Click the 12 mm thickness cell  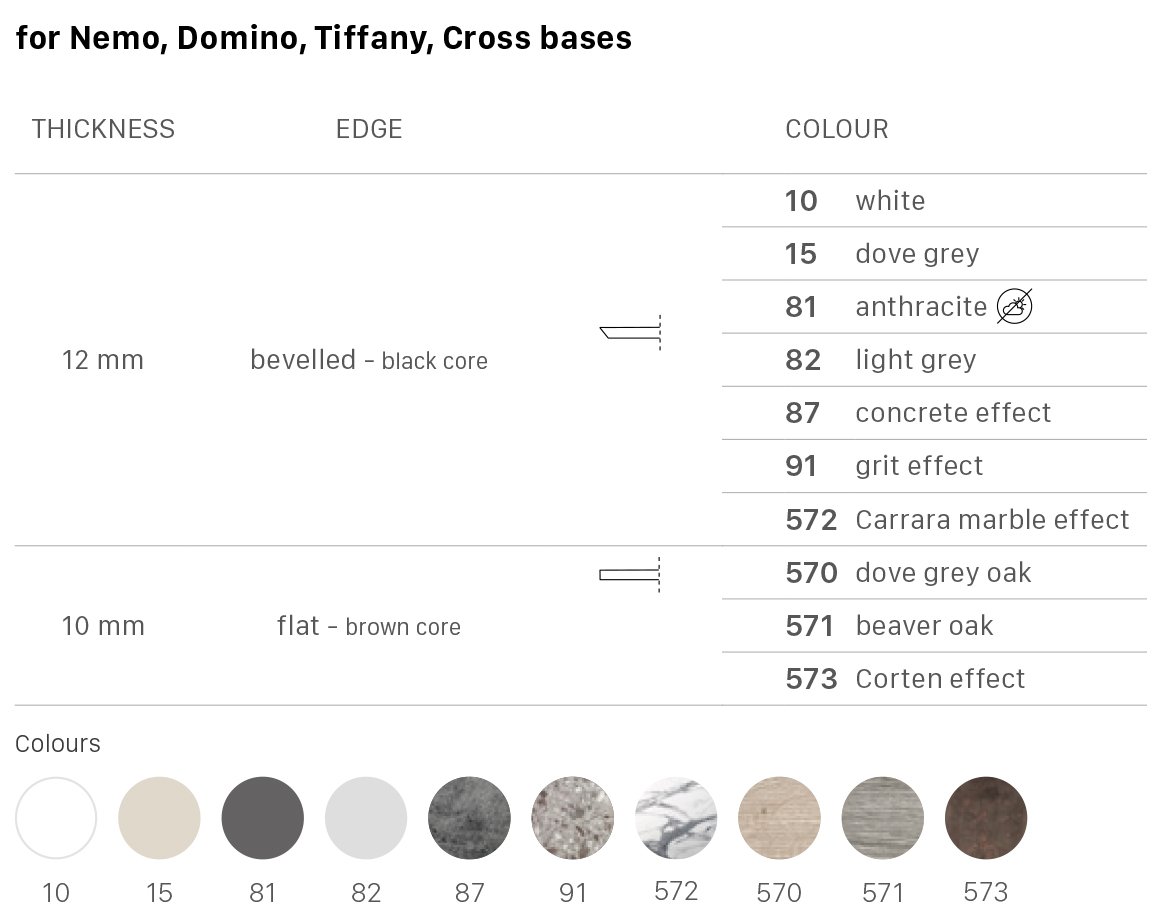(103, 360)
